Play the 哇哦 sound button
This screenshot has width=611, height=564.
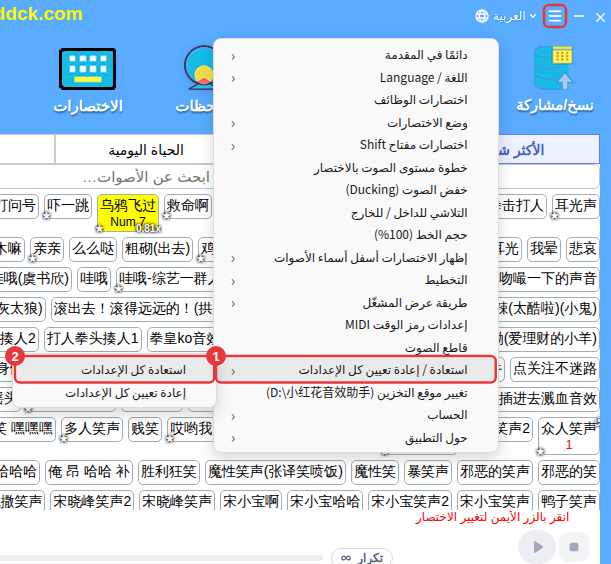(94, 279)
